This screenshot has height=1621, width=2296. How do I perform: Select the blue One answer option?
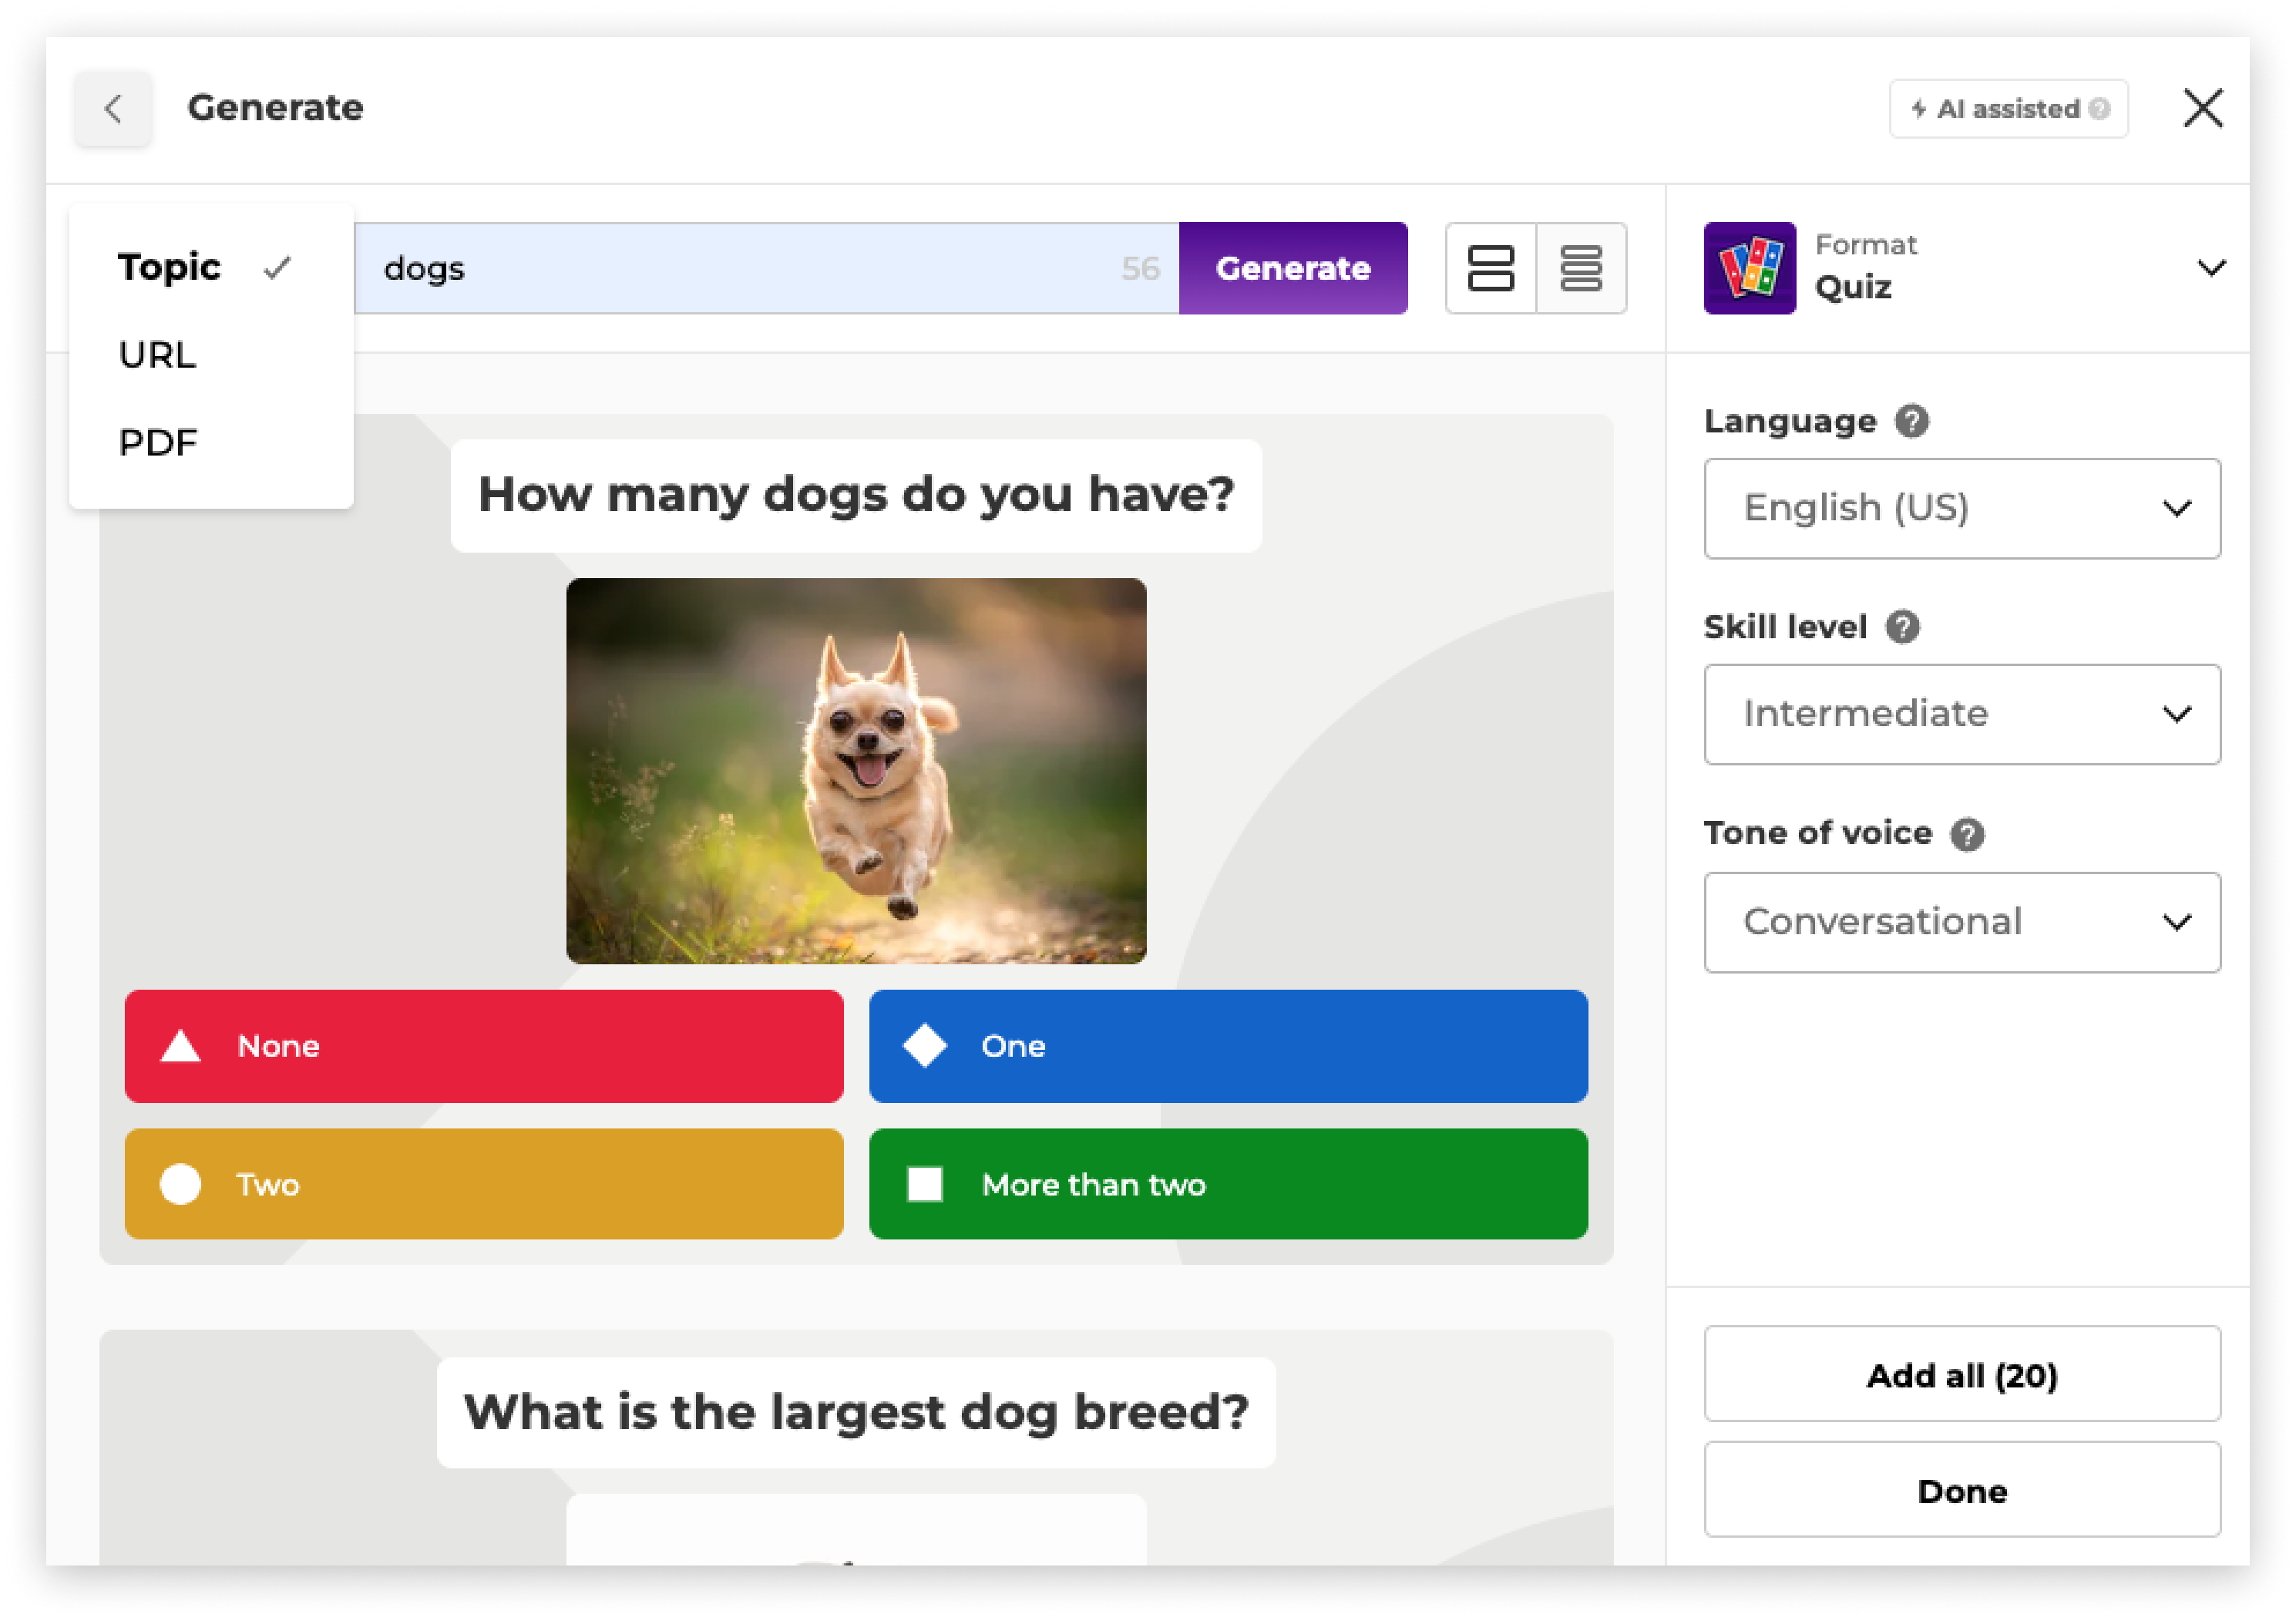click(x=1228, y=1046)
